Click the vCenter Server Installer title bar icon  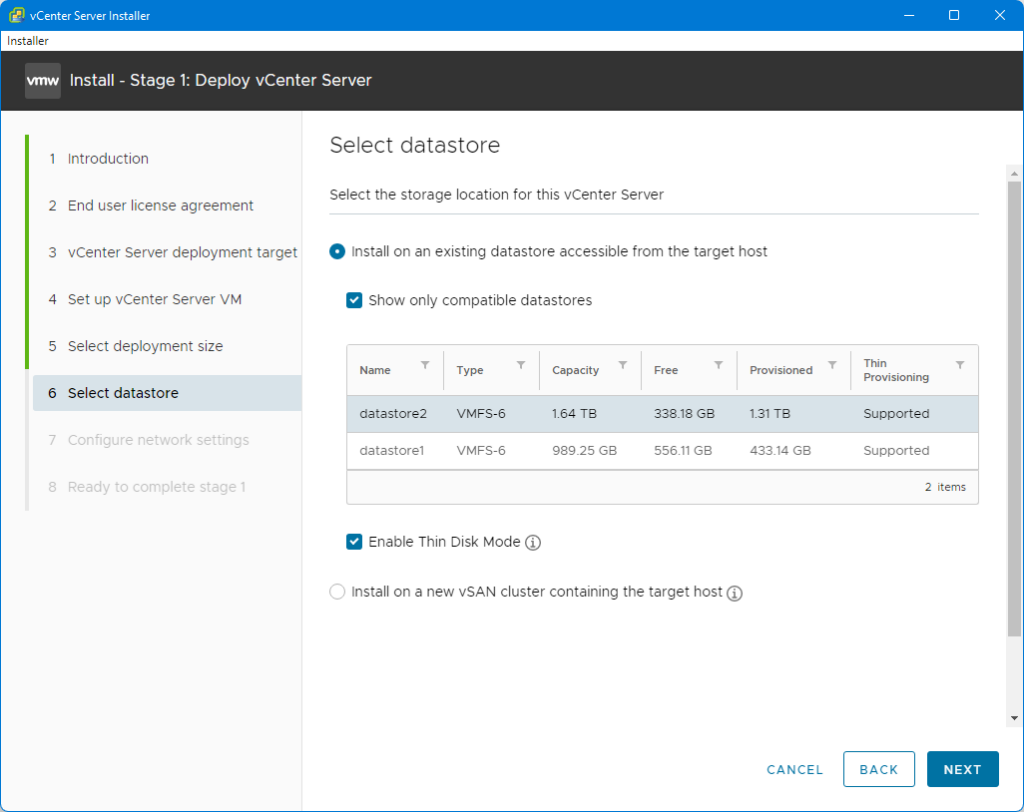[x=16, y=15]
